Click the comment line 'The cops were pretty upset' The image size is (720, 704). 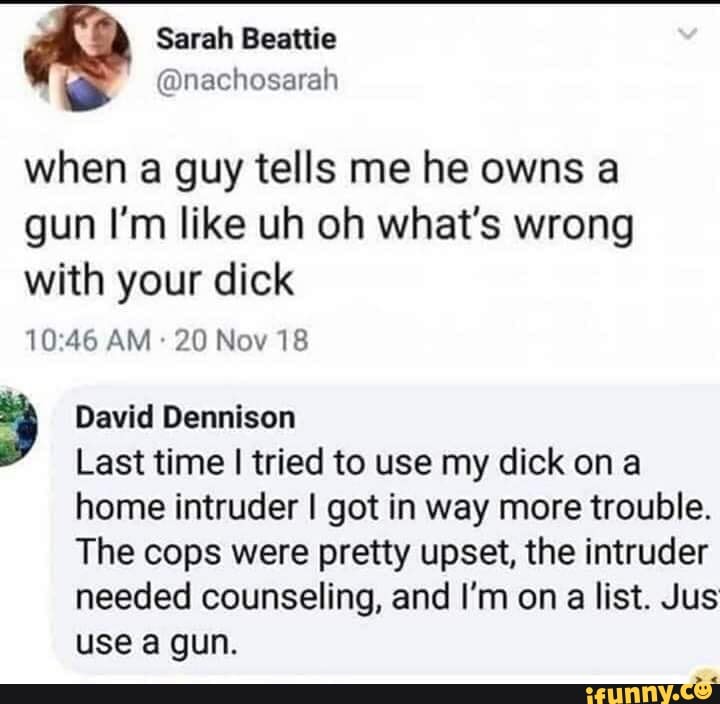392,553
